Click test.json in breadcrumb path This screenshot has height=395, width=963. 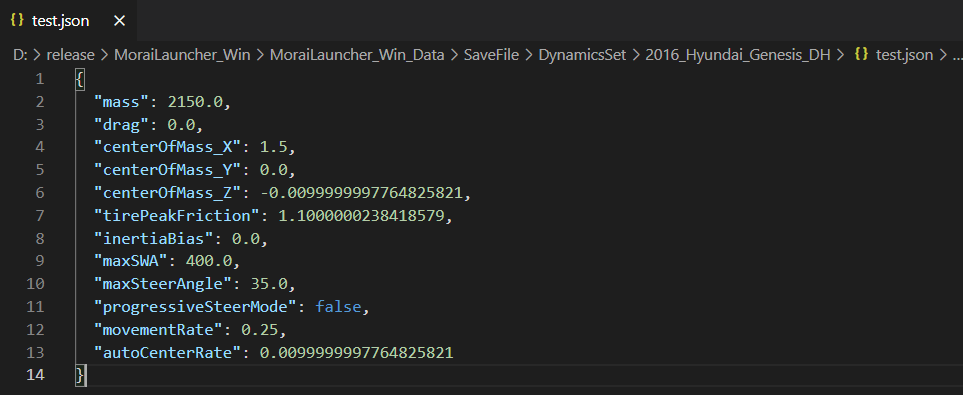pyautogui.click(x=904, y=55)
